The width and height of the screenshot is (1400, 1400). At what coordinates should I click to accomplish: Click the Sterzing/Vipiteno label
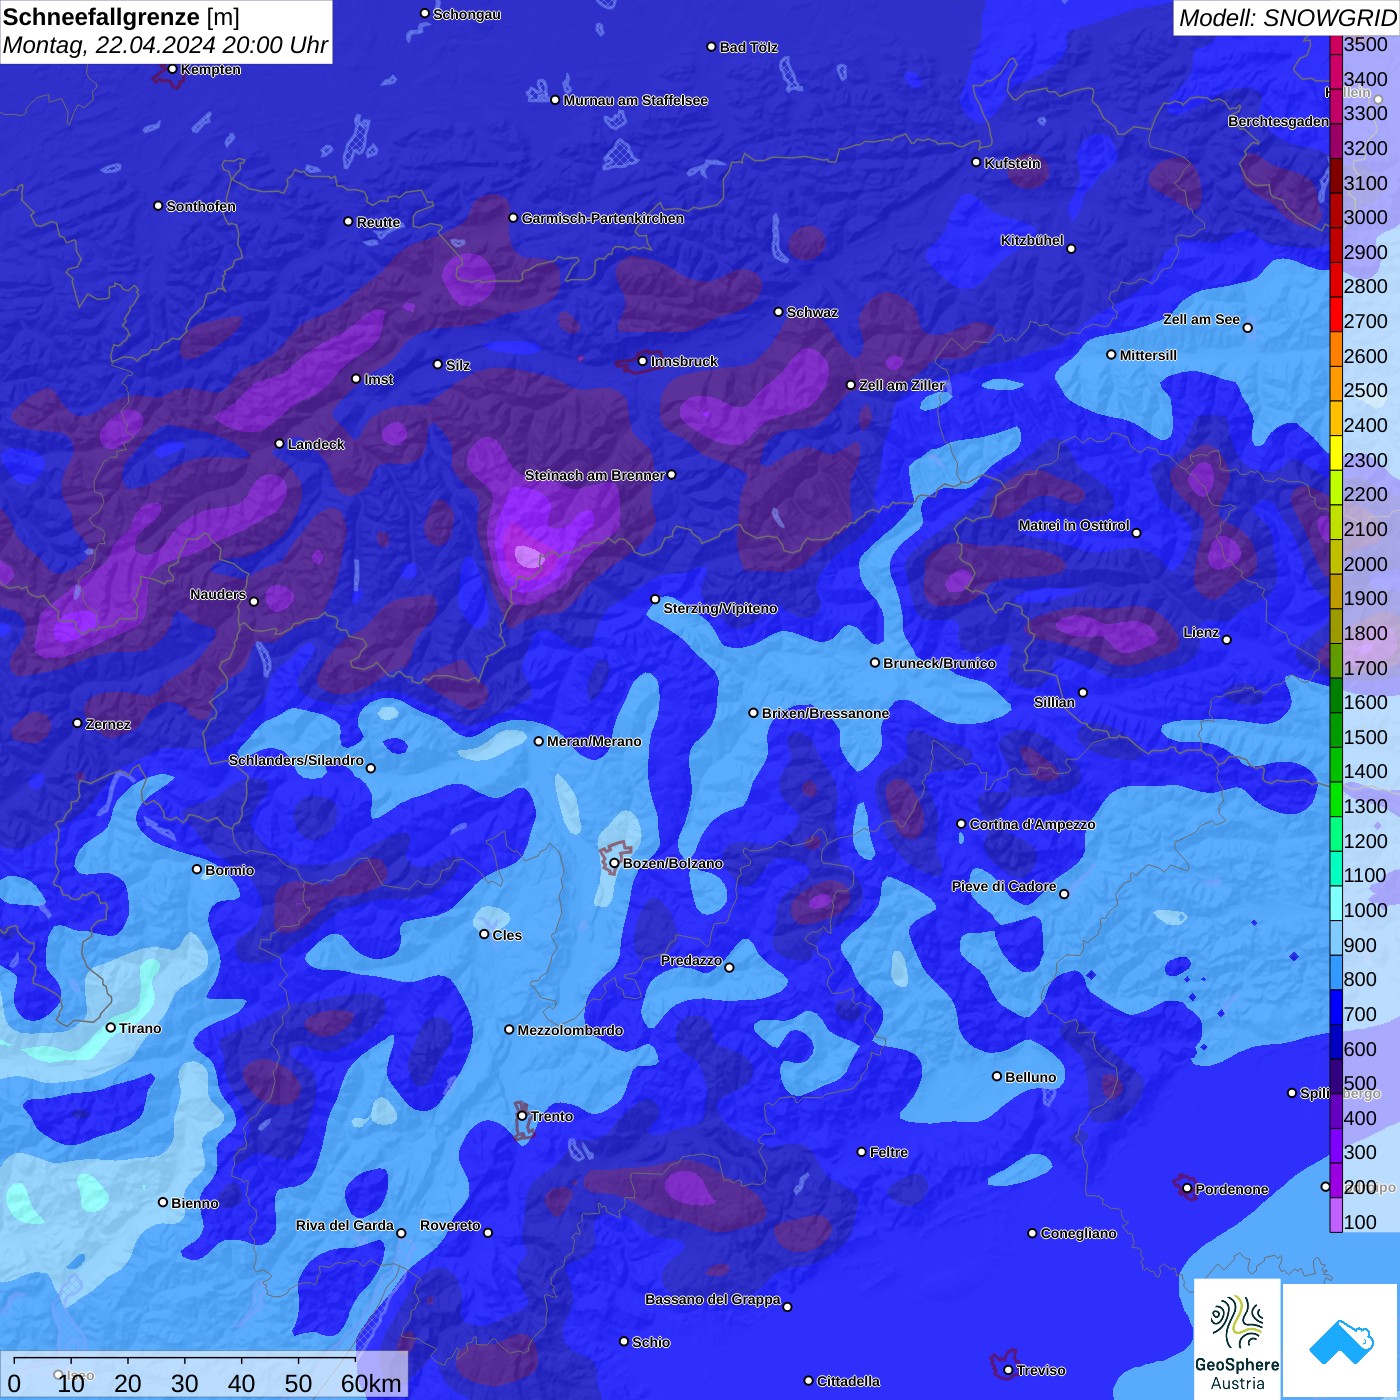[720, 608]
